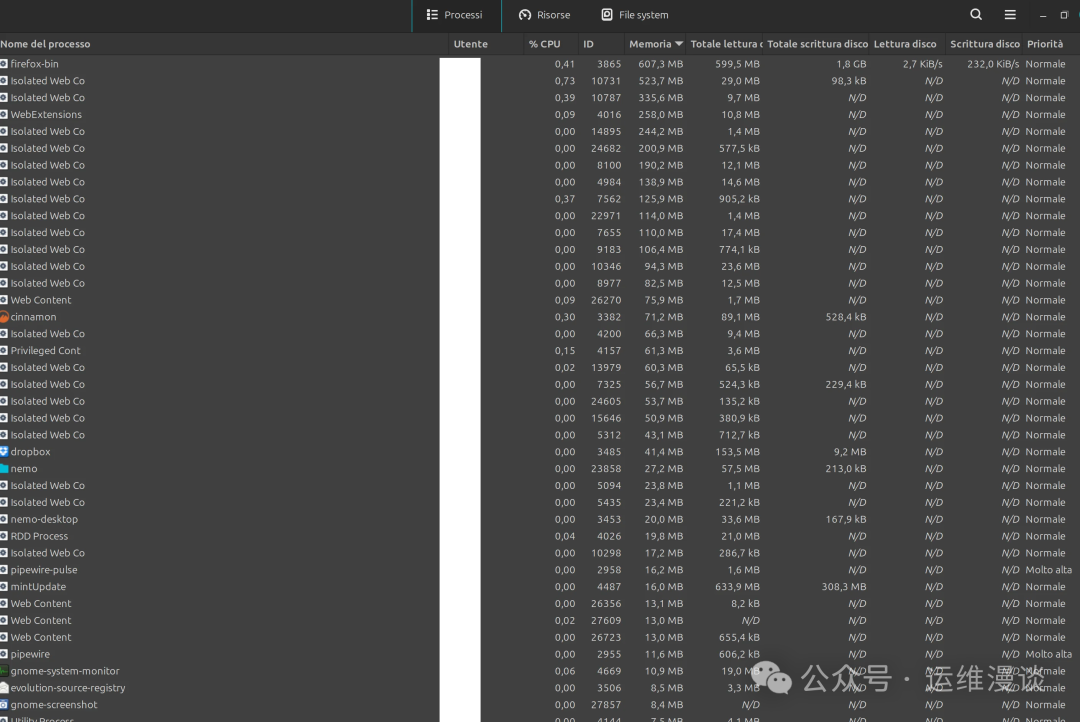This screenshot has height=722, width=1080.
Task: Sort by Lettura disco column
Action: pyautogui.click(x=905, y=44)
